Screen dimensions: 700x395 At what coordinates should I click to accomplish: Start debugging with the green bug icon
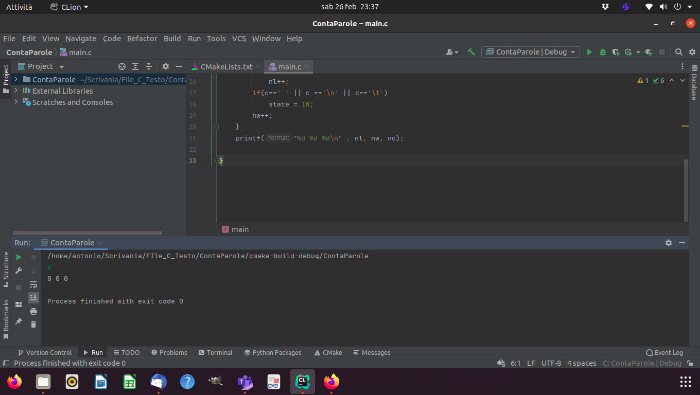click(x=603, y=52)
